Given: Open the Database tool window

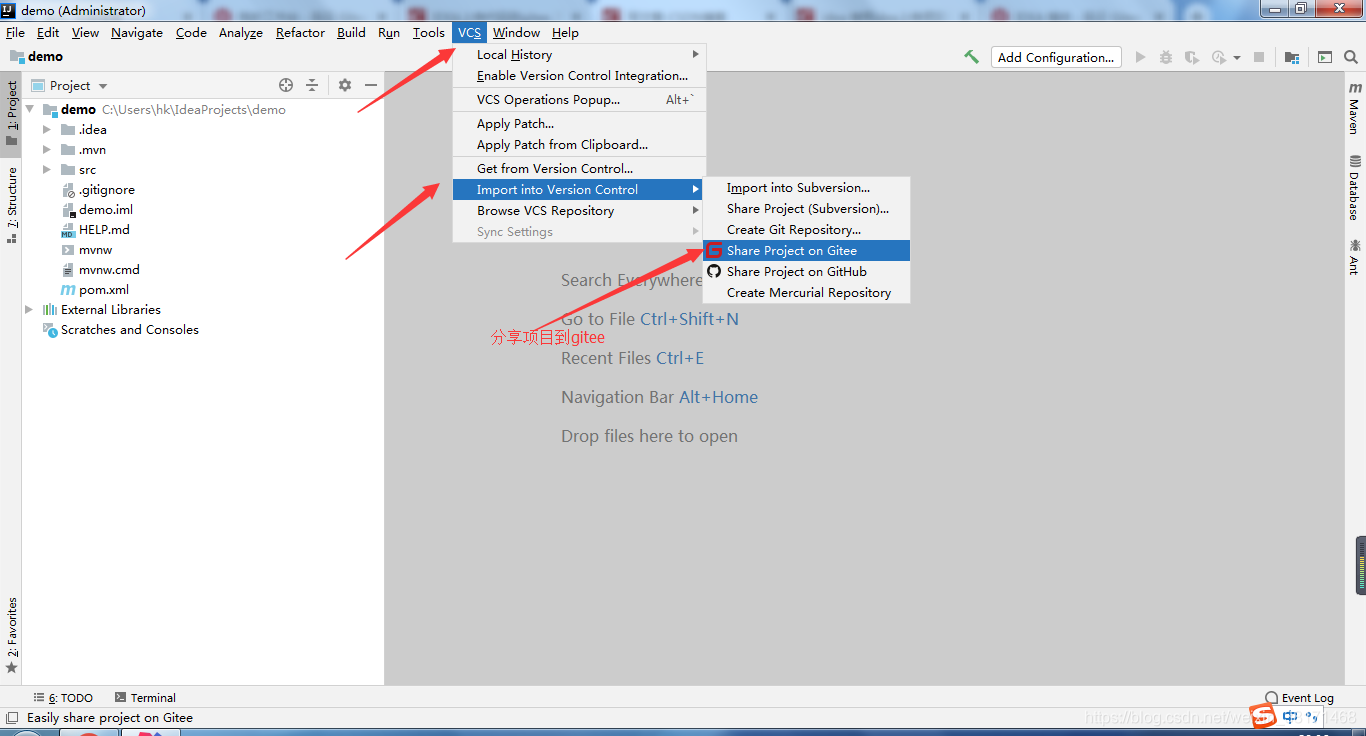Looking at the screenshot, I should tap(1354, 187).
